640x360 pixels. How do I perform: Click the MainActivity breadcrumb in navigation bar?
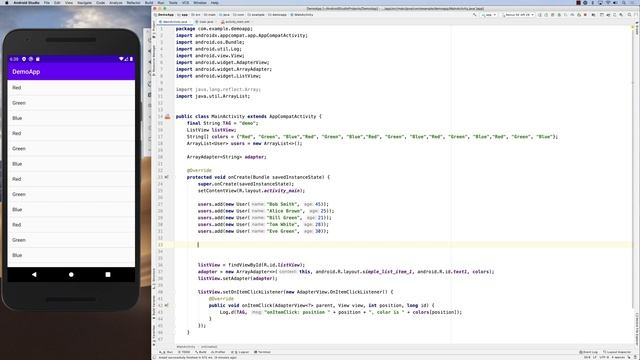[x=301, y=15]
